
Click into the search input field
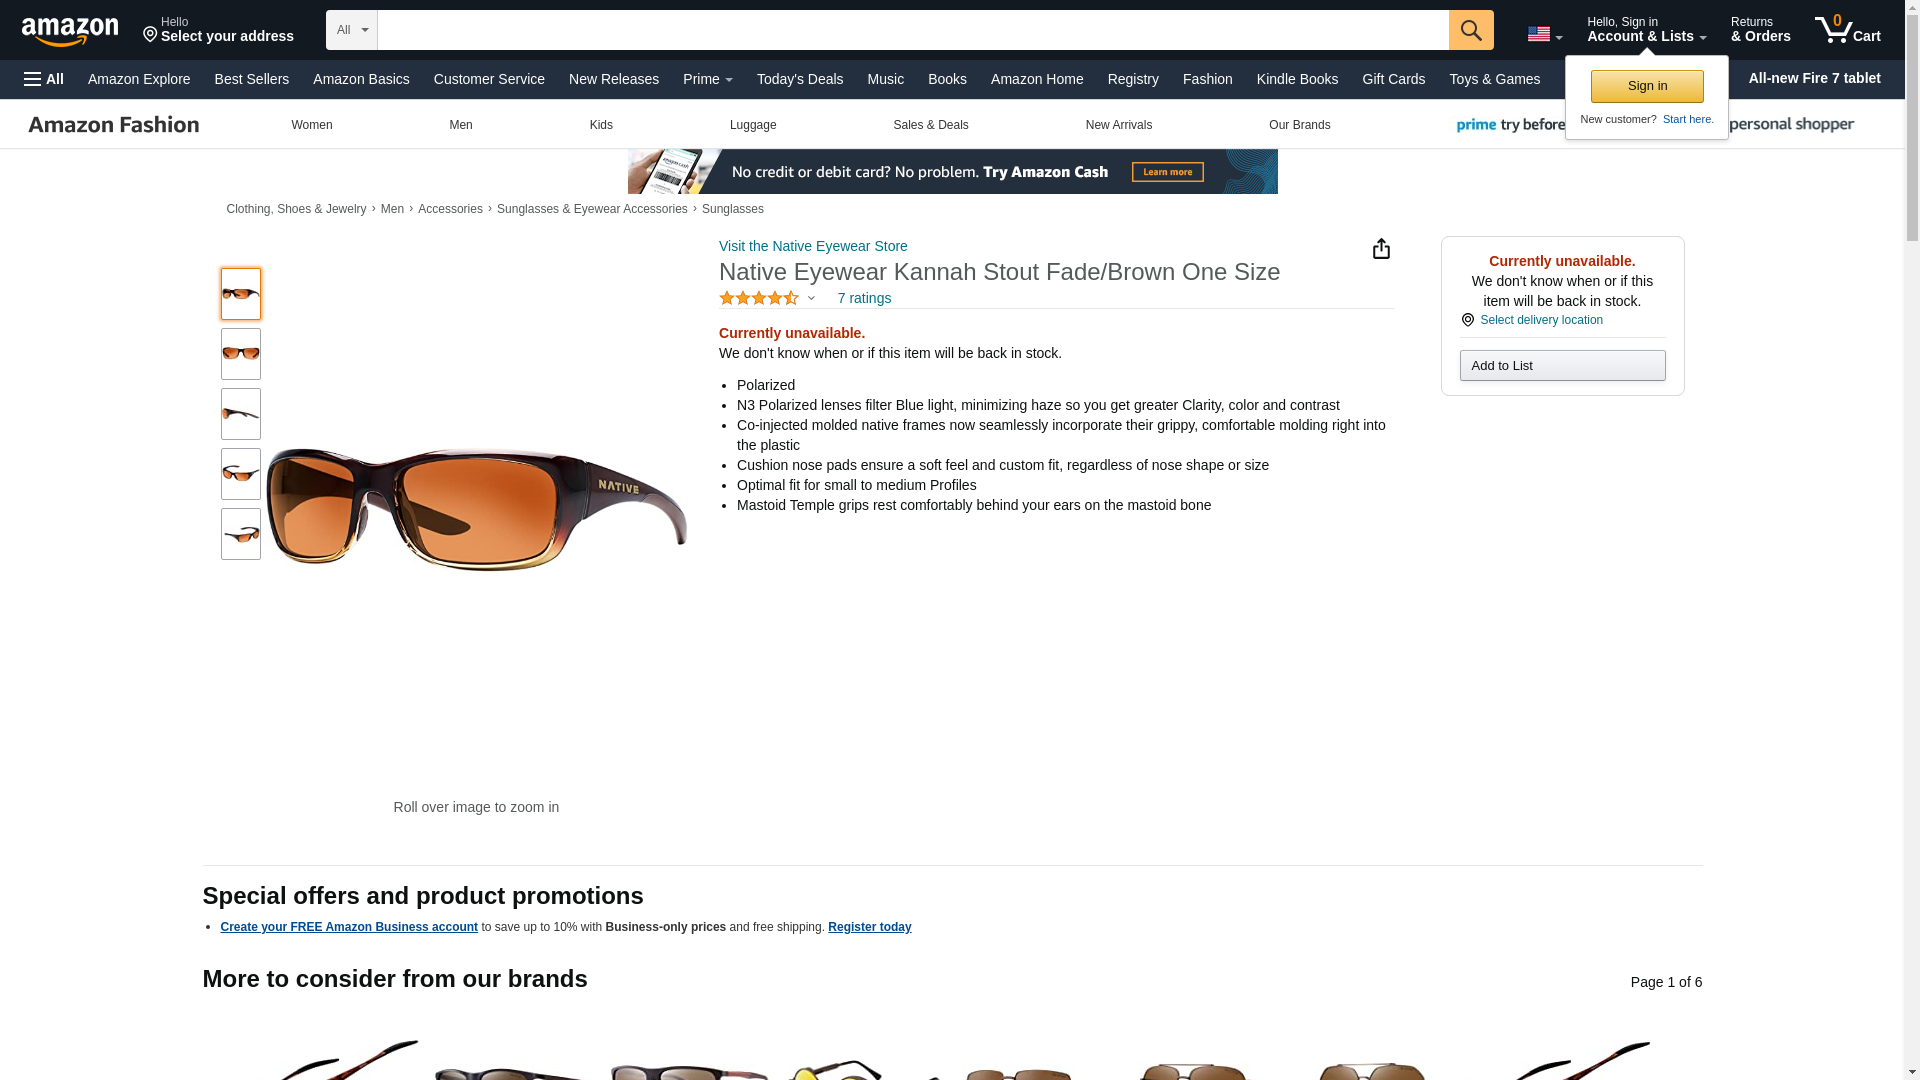(913, 30)
